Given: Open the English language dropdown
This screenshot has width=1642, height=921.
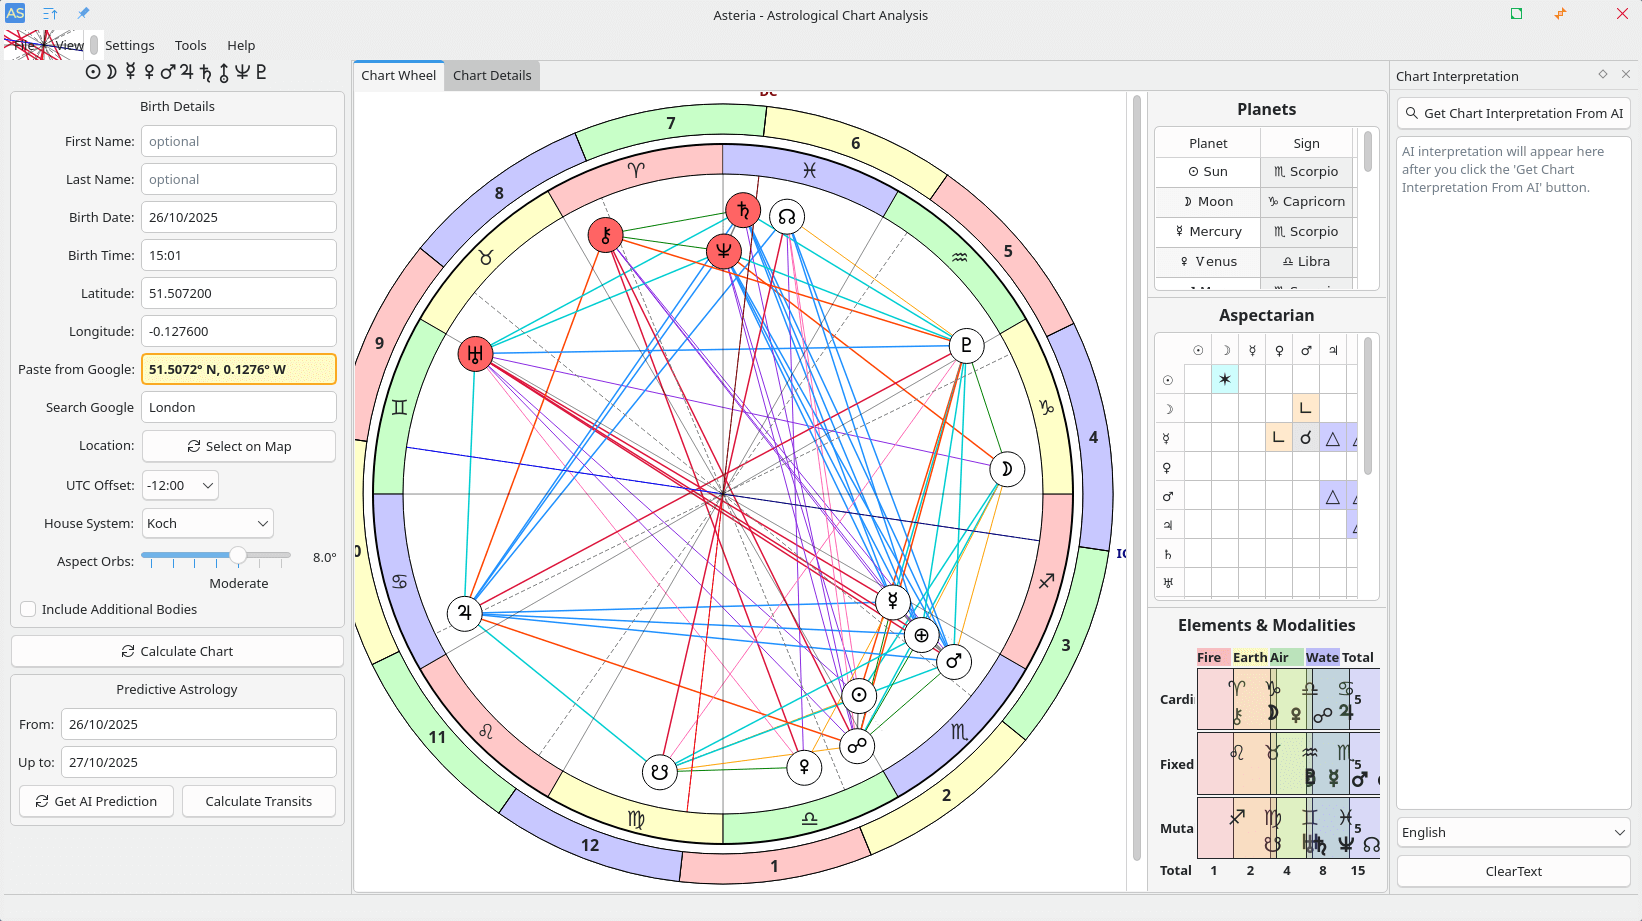Looking at the screenshot, I should pos(1513,832).
